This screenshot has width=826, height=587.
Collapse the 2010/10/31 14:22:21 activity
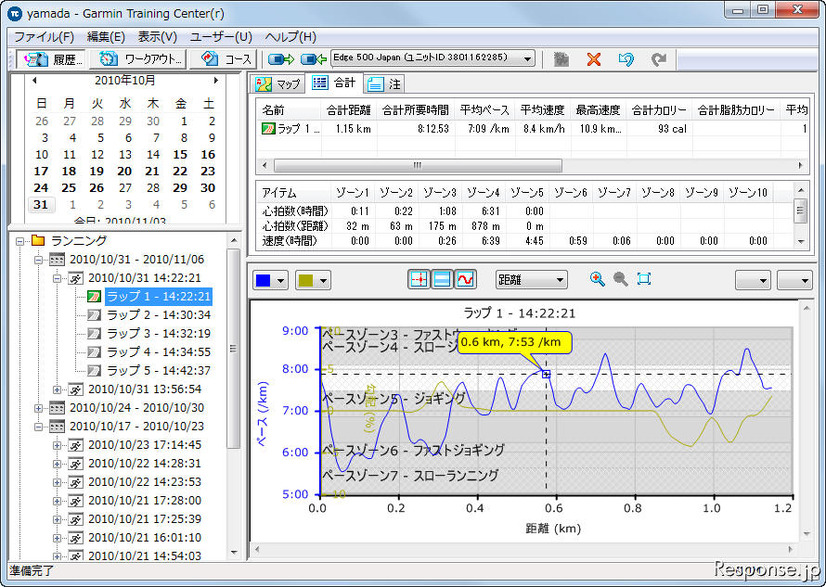click(57, 279)
